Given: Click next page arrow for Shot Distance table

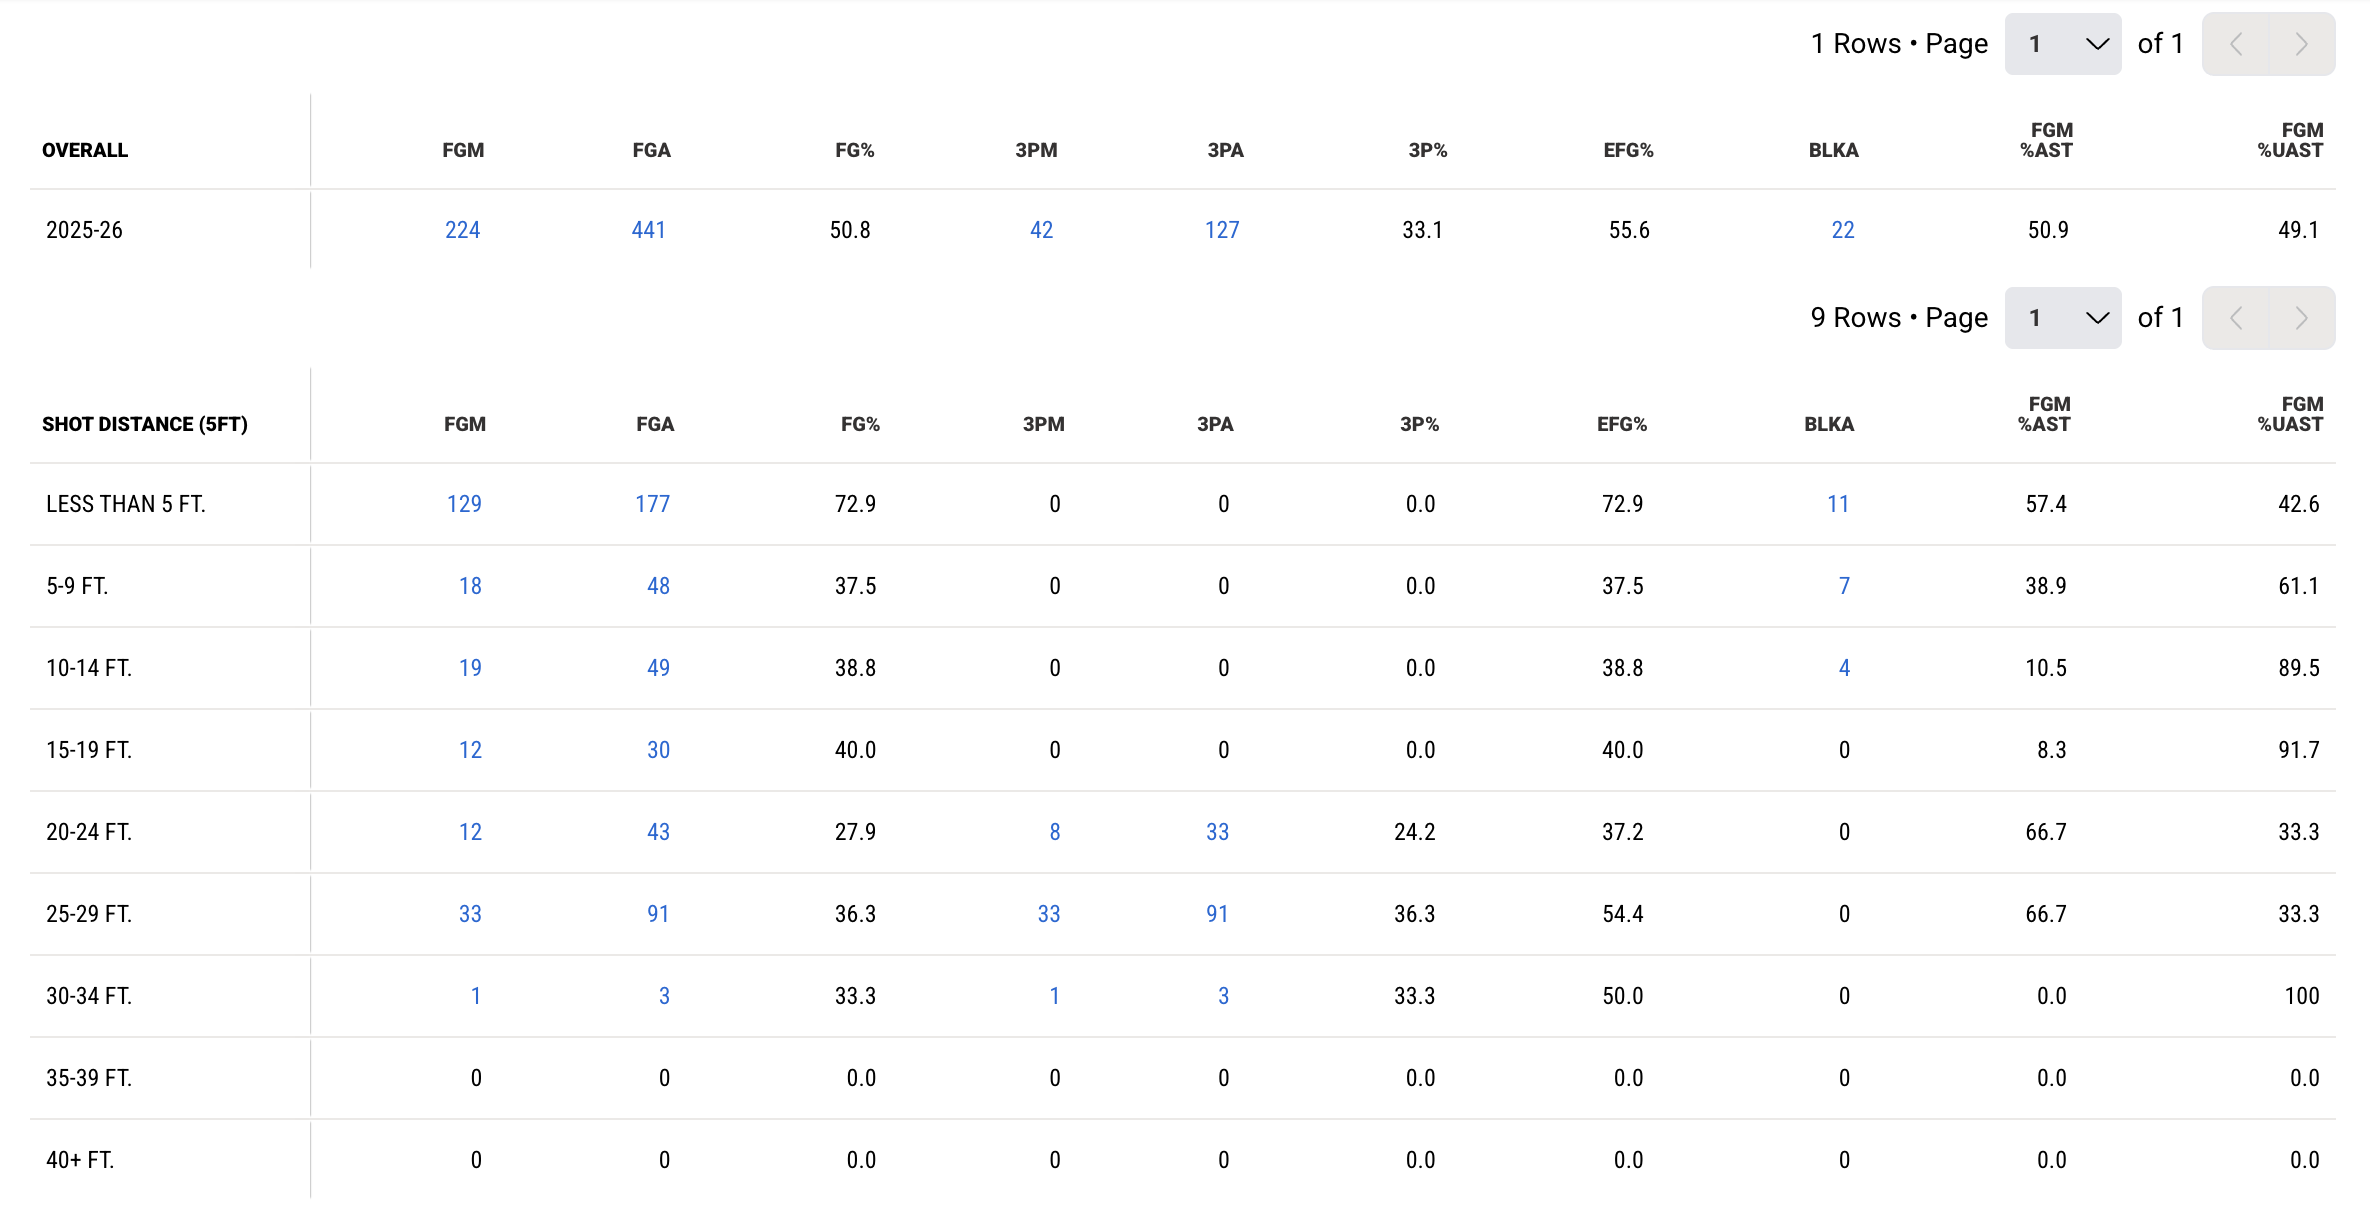Looking at the screenshot, I should 2301,318.
